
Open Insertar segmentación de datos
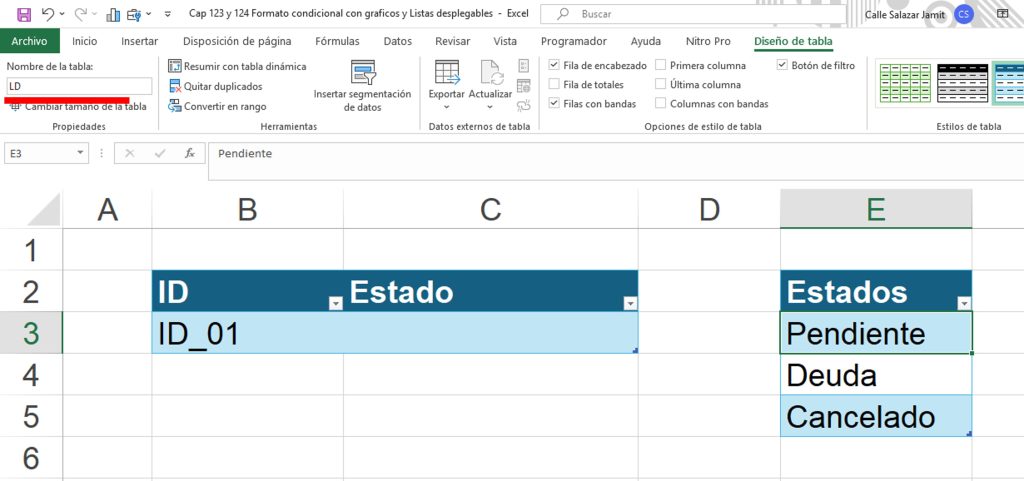(362, 86)
